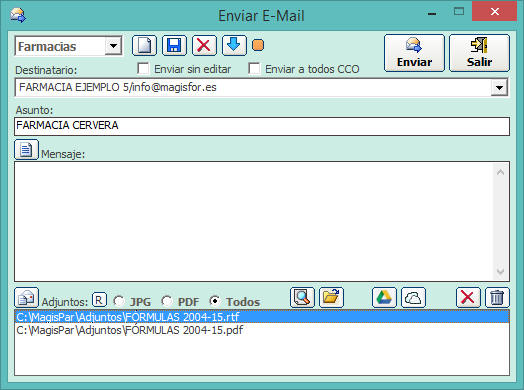Image resolution: width=524 pixels, height=390 pixels.
Task: Click the magnifier preview attachment icon
Action: pos(302,297)
